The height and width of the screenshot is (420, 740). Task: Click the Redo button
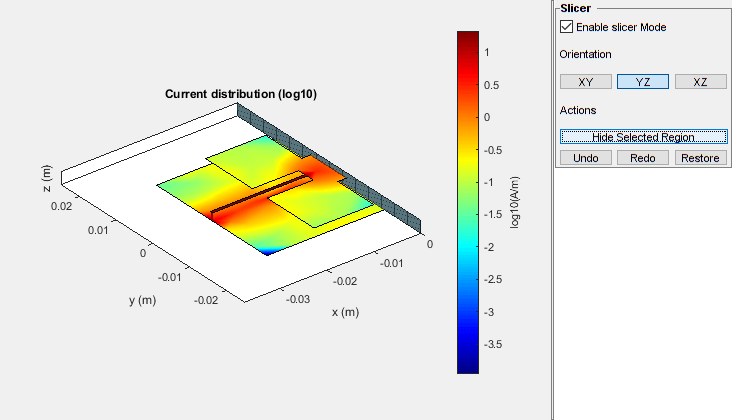pyautogui.click(x=643, y=158)
